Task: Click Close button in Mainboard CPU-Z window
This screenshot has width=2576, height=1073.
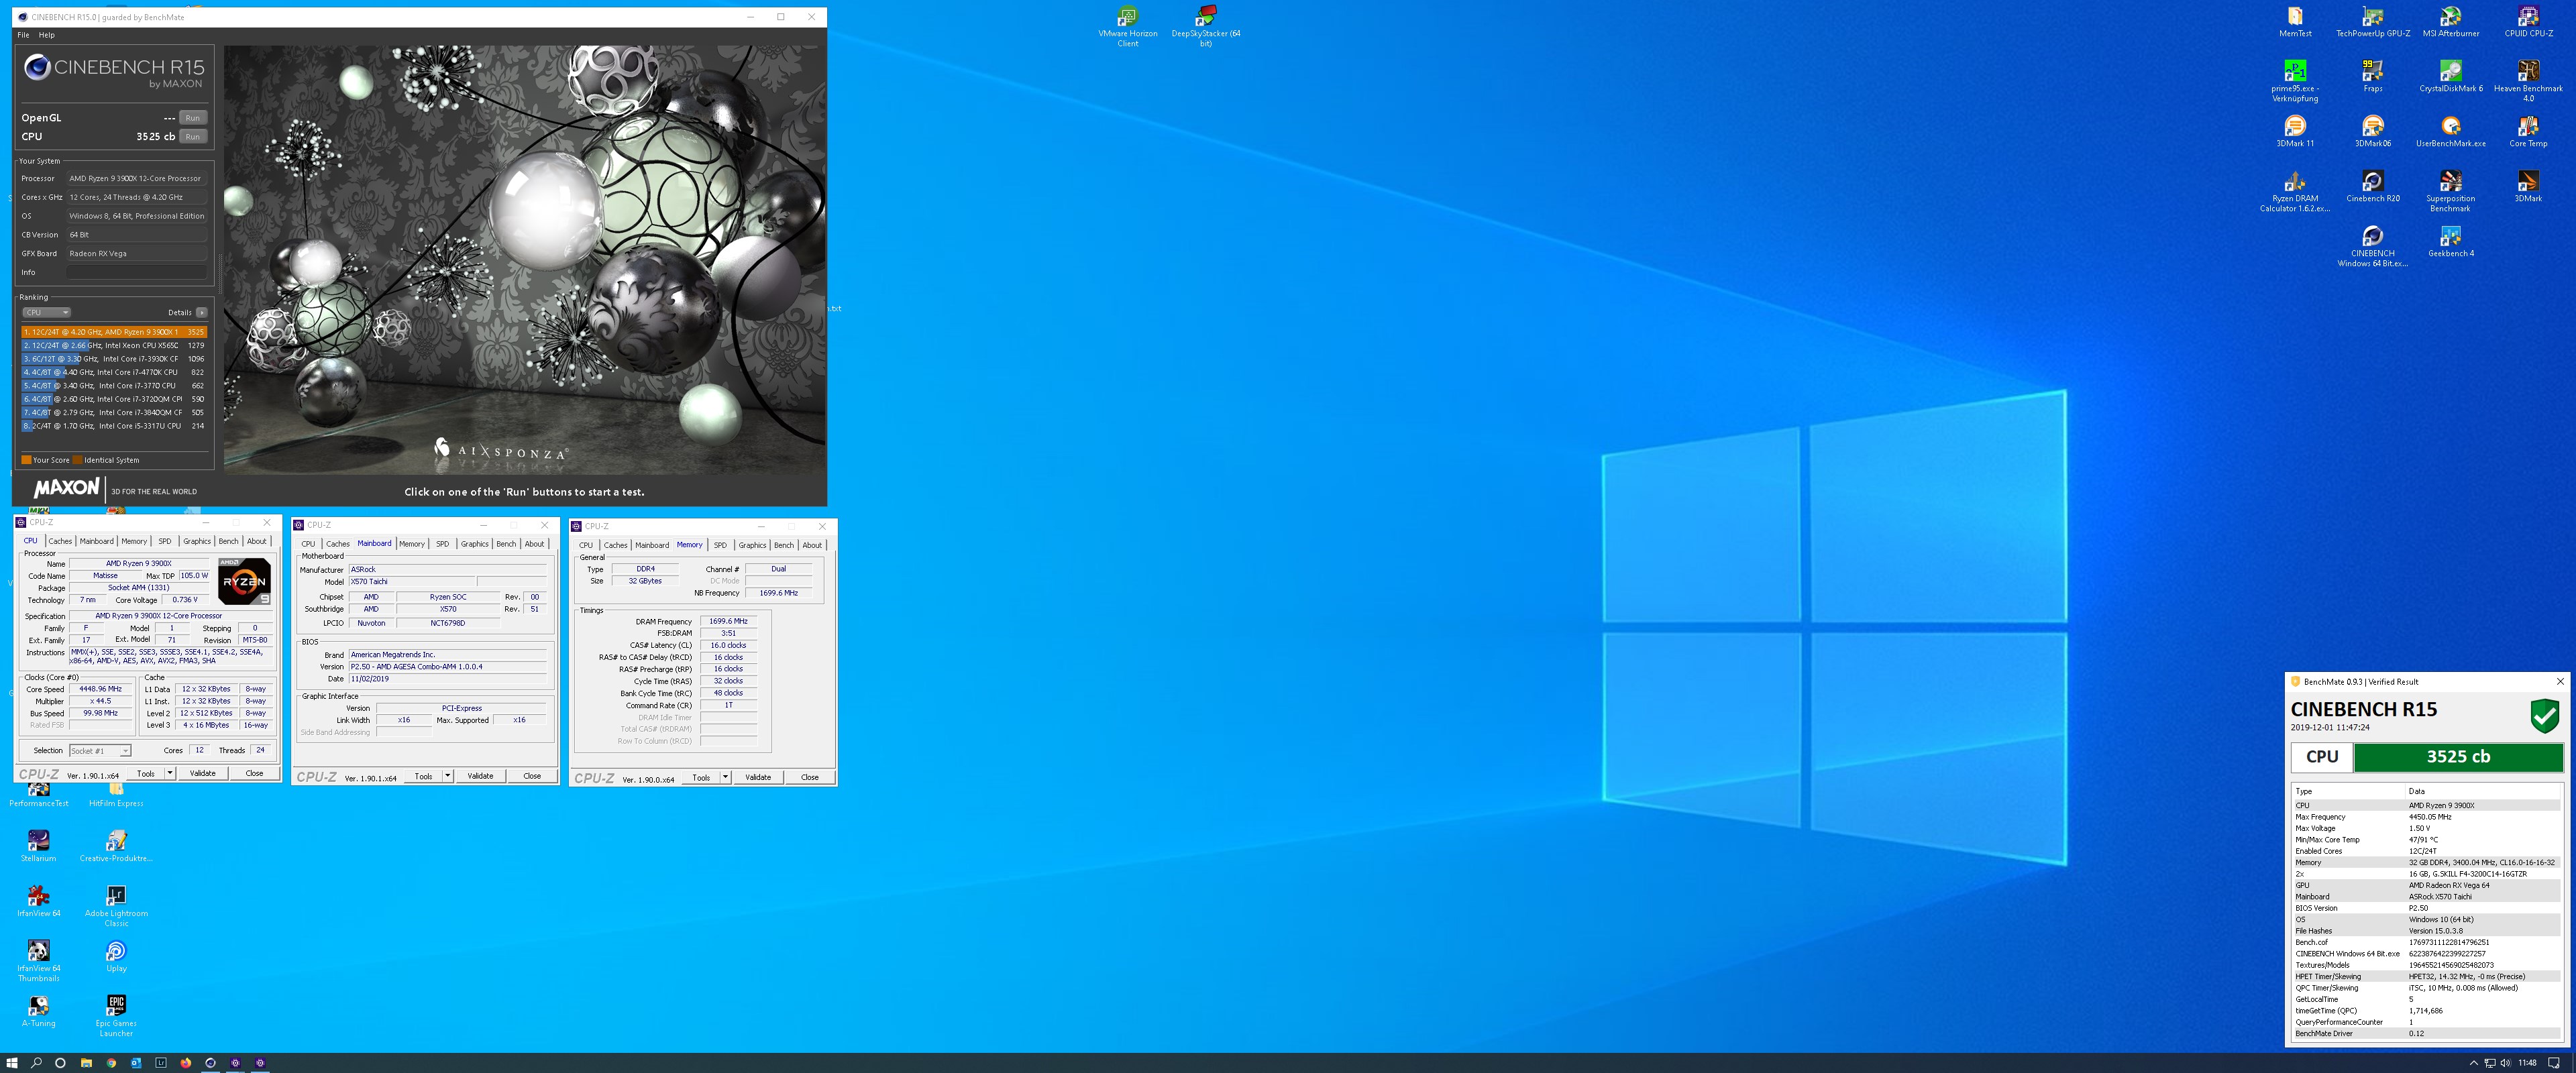Action: click(x=532, y=776)
